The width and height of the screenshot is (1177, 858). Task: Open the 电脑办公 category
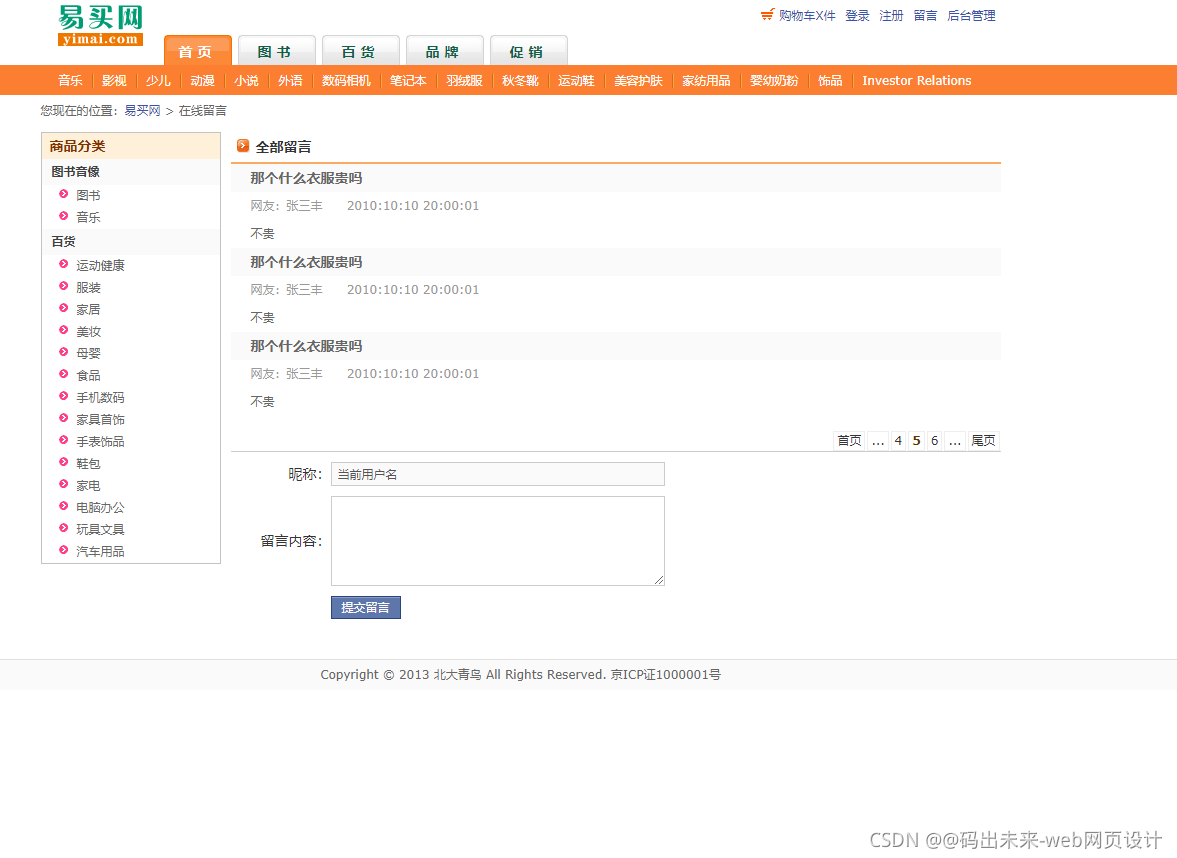pyautogui.click(x=100, y=507)
